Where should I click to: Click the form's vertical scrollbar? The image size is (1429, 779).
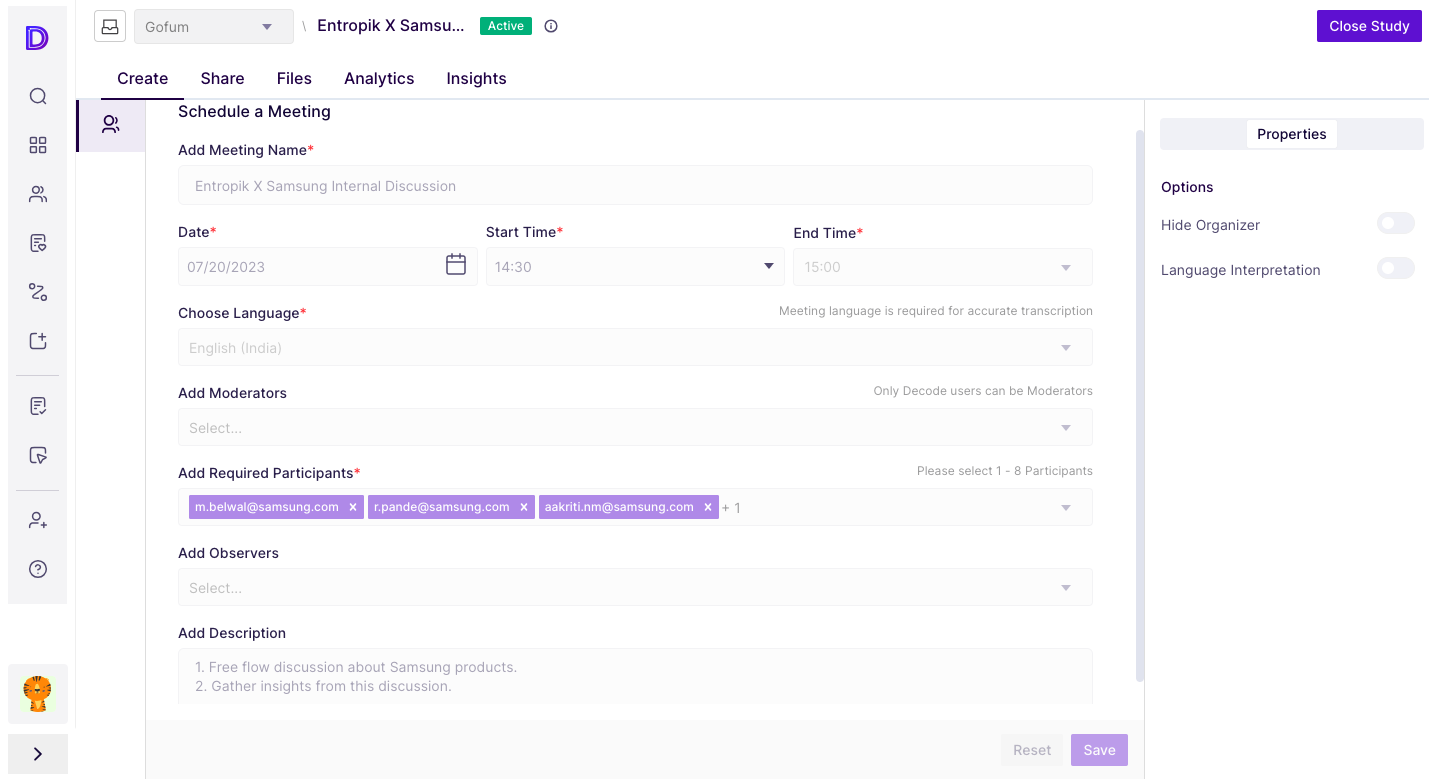[x=1139, y=405]
